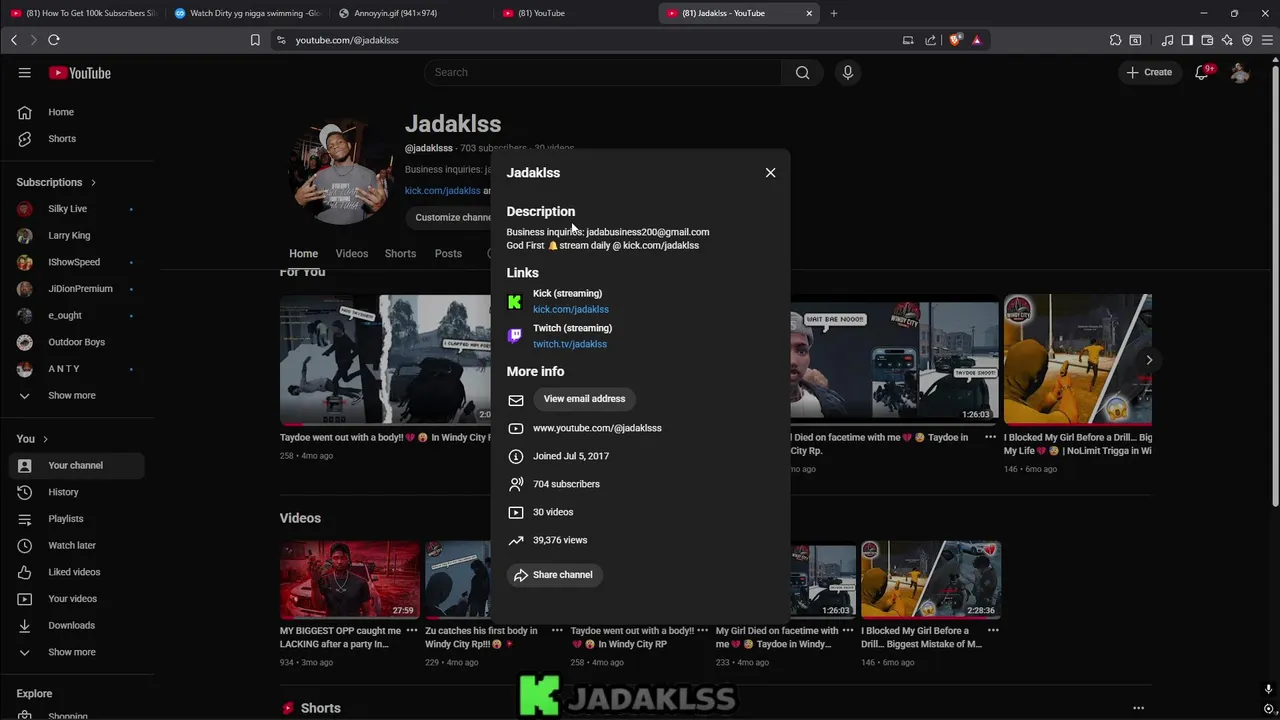Screen dimensions: 1280x720
Task: Open Shorts in the sidebar
Action: point(77,139)
